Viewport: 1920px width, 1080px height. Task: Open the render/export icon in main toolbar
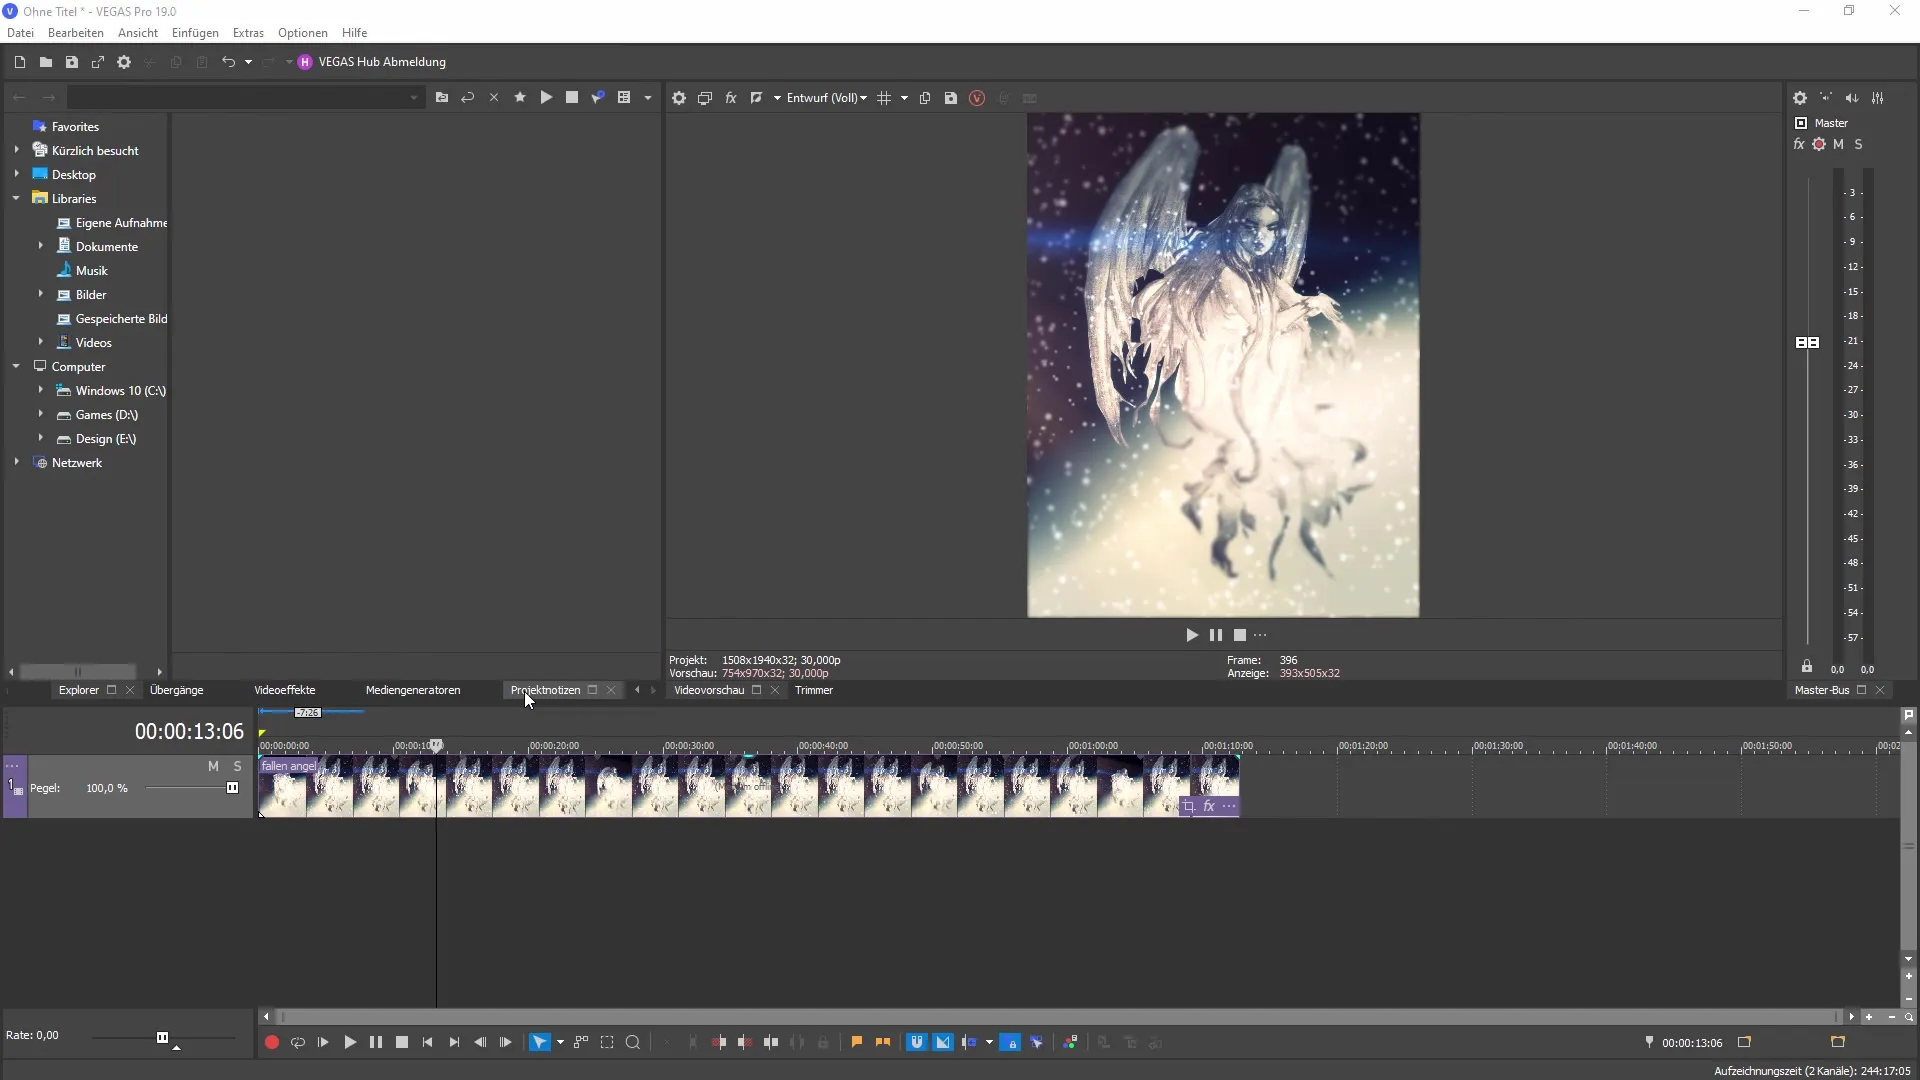point(97,62)
